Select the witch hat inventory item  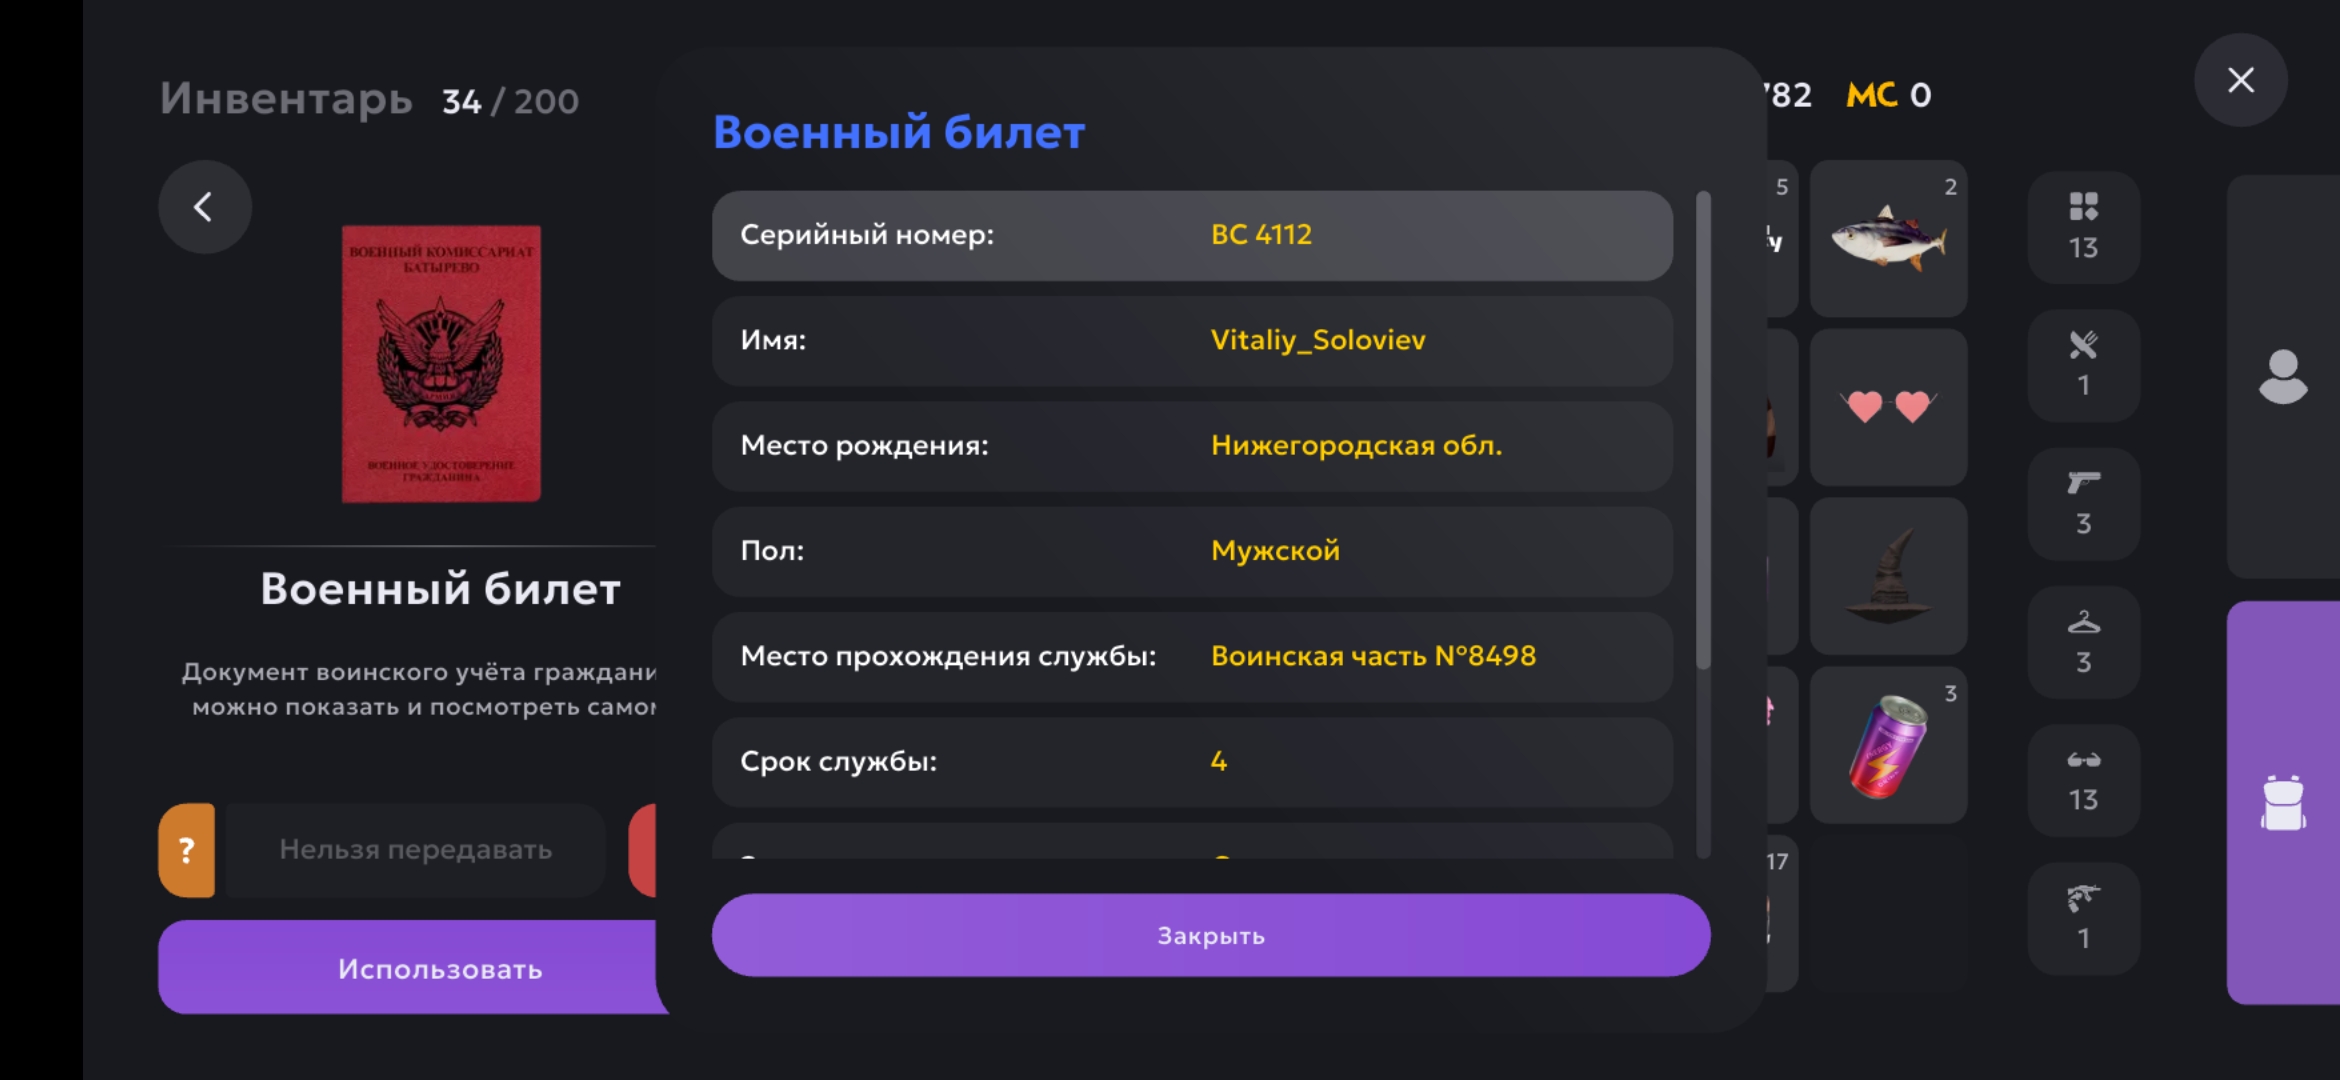click(1888, 576)
